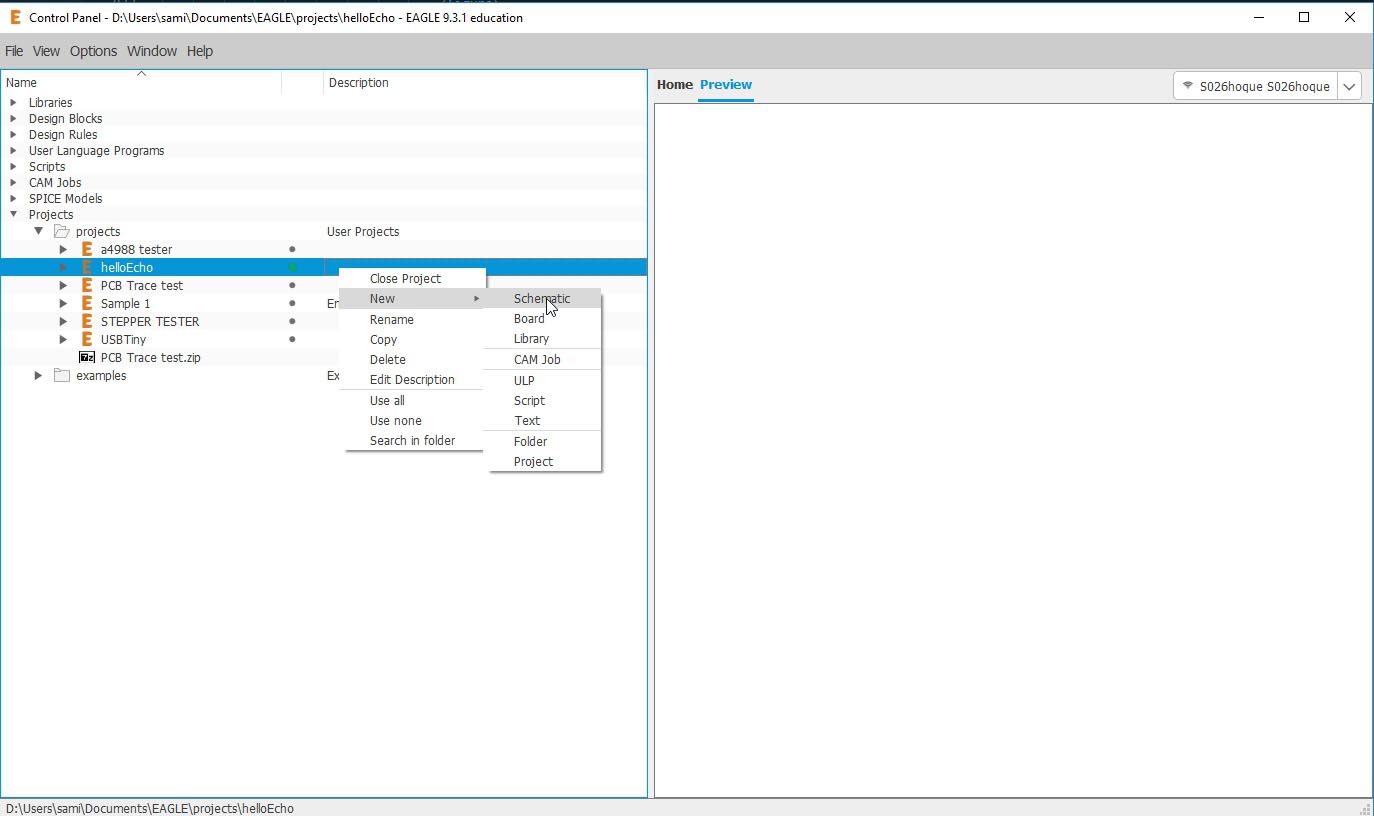Toggle the a4988 tester project open marker
This screenshot has width=1374, height=816.
pos(292,249)
